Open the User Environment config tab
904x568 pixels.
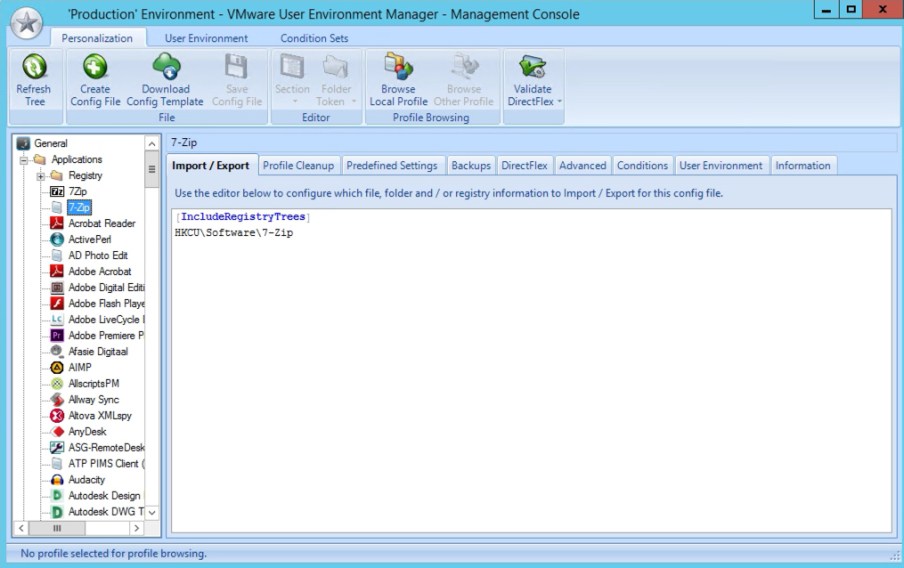721,165
